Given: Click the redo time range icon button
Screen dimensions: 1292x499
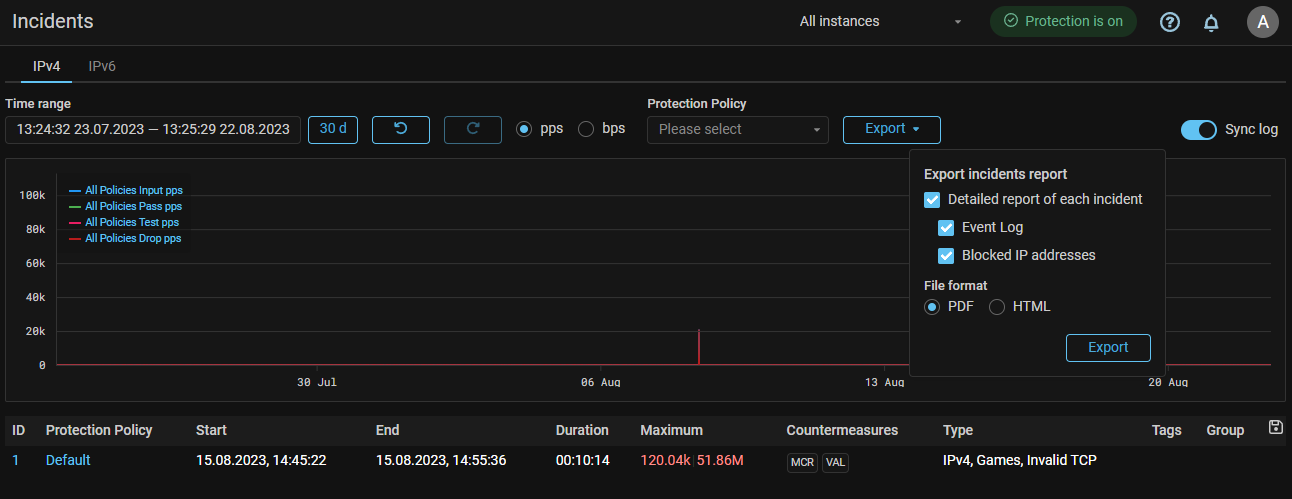Looking at the screenshot, I should 473,129.
